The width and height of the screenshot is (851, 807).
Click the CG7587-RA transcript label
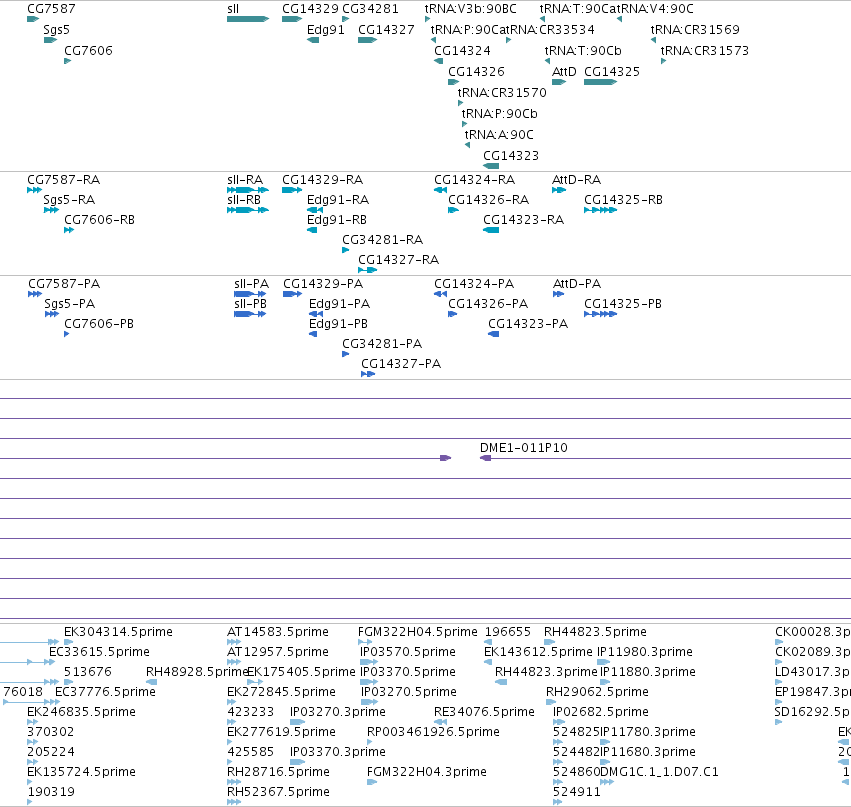point(63,180)
